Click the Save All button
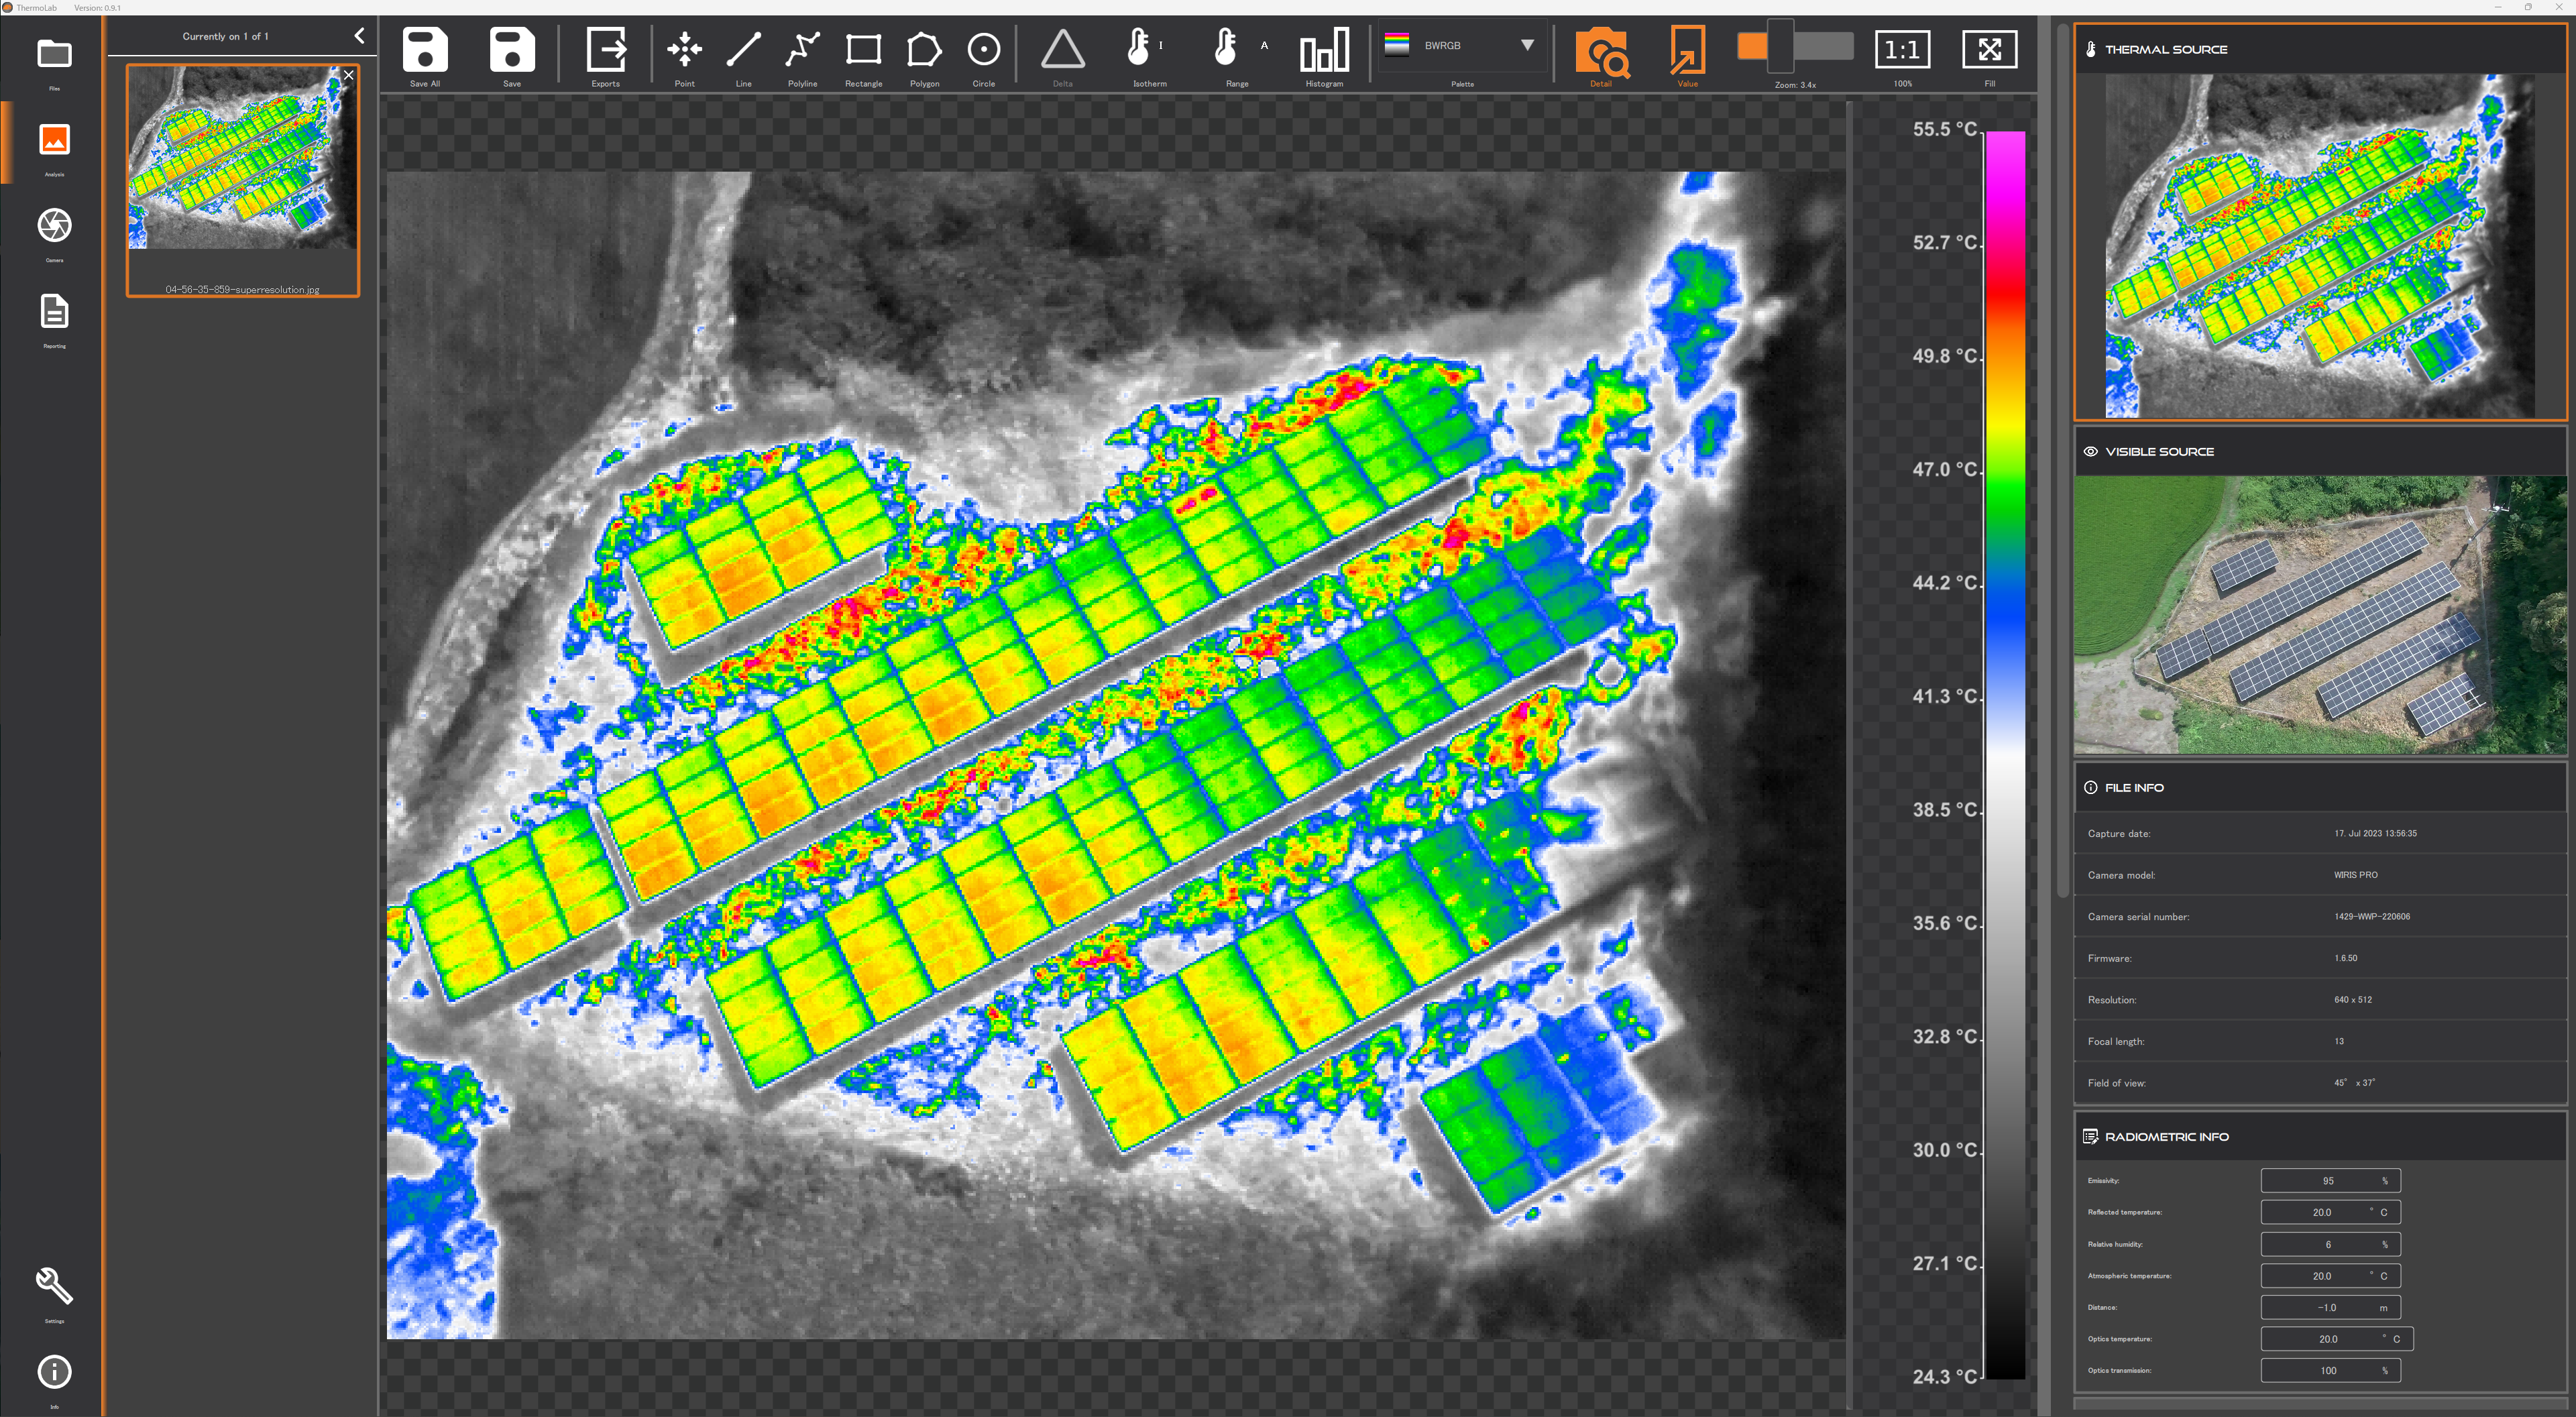Image resolution: width=2576 pixels, height=1417 pixels. point(425,50)
